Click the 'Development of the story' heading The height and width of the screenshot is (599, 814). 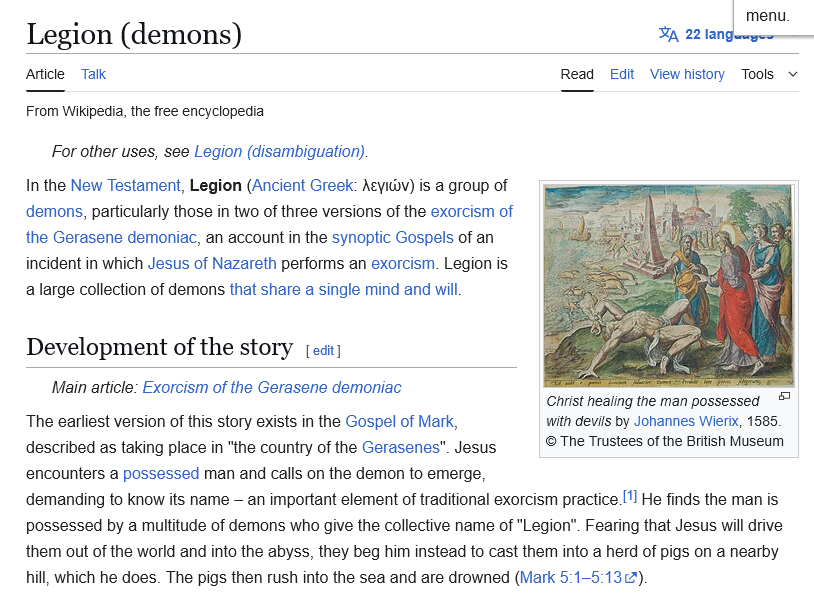160,347
